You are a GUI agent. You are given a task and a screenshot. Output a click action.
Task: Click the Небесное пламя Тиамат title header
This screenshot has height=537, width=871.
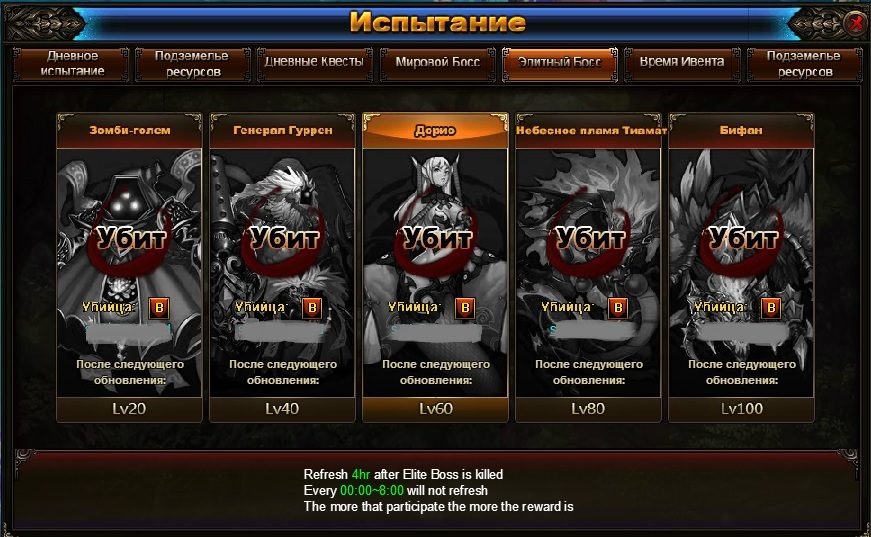click(x=589, y=131)
